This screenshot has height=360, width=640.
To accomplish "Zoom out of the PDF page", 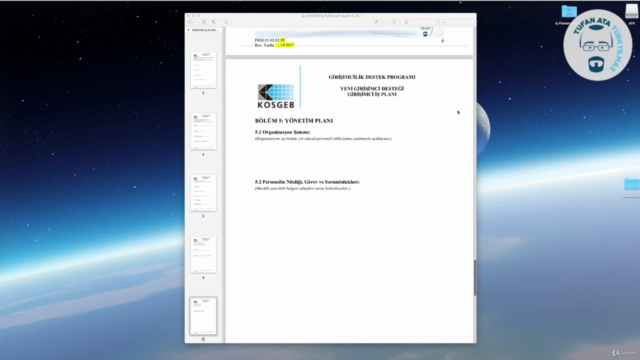I will pos(204,22).
